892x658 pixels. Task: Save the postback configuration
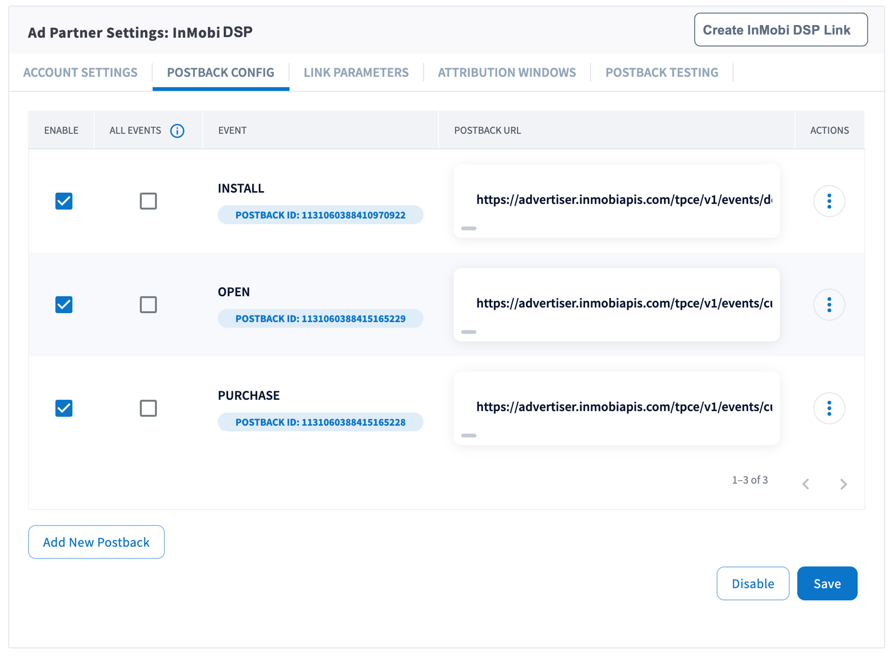click(x=827, y=583)
